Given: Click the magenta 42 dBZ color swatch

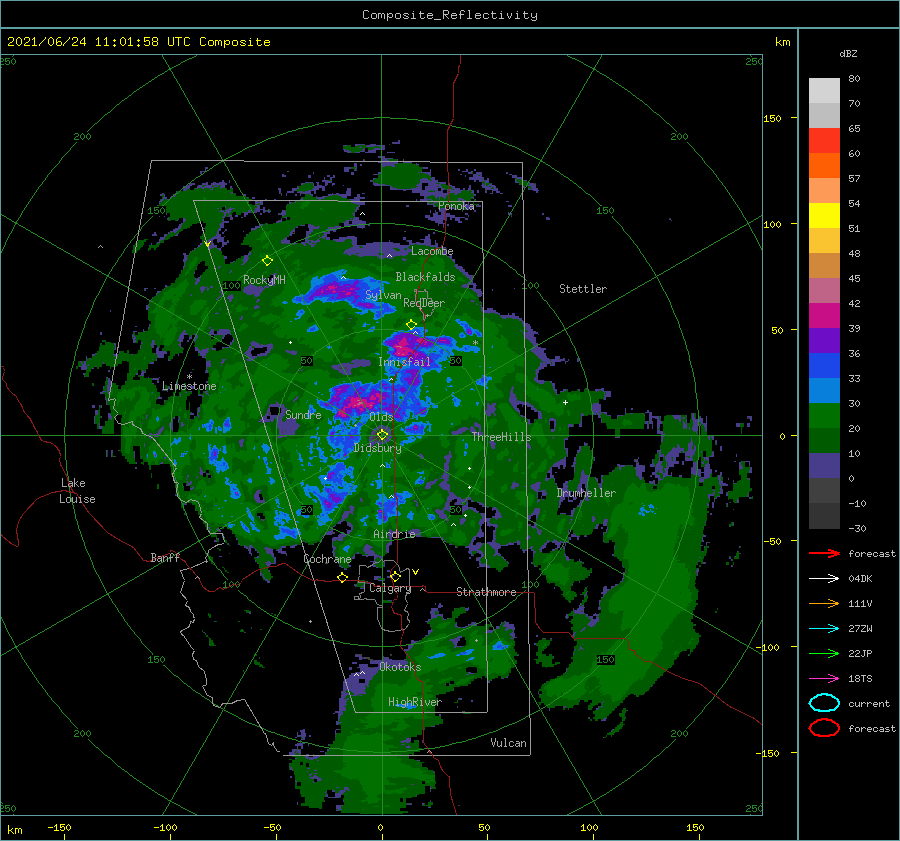Looking at the screenshot, I should pos(824,315).
